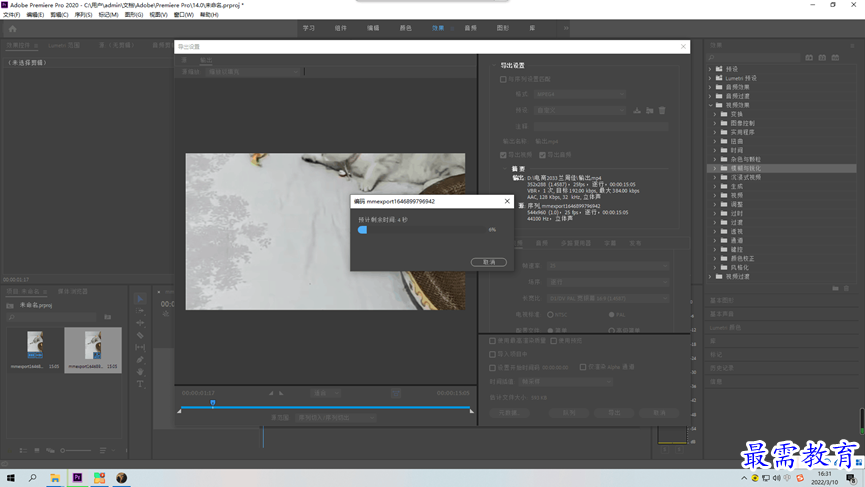Click the save preset icon

click(637, 110)
